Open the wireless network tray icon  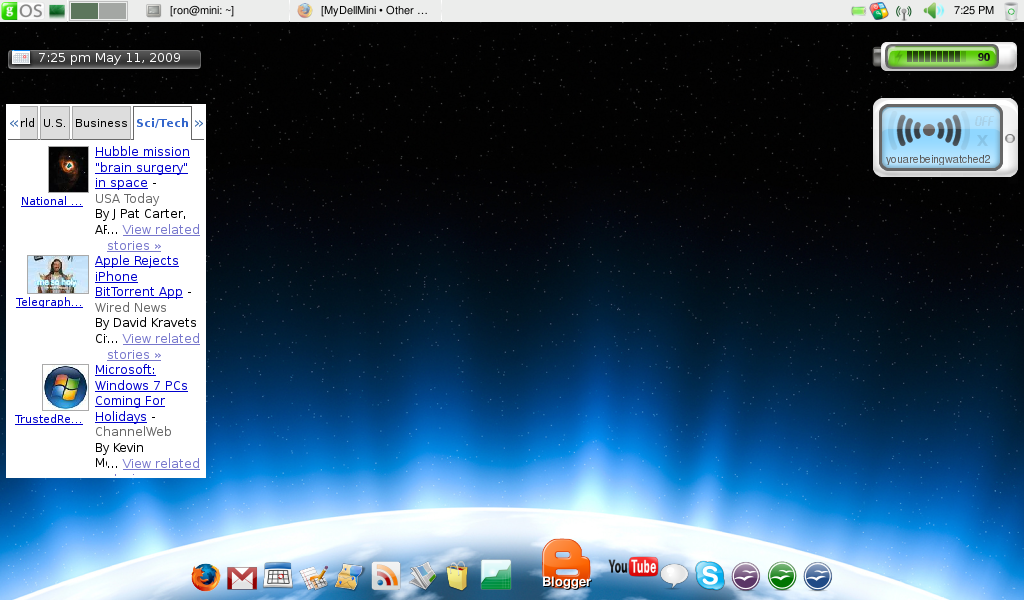904,11
